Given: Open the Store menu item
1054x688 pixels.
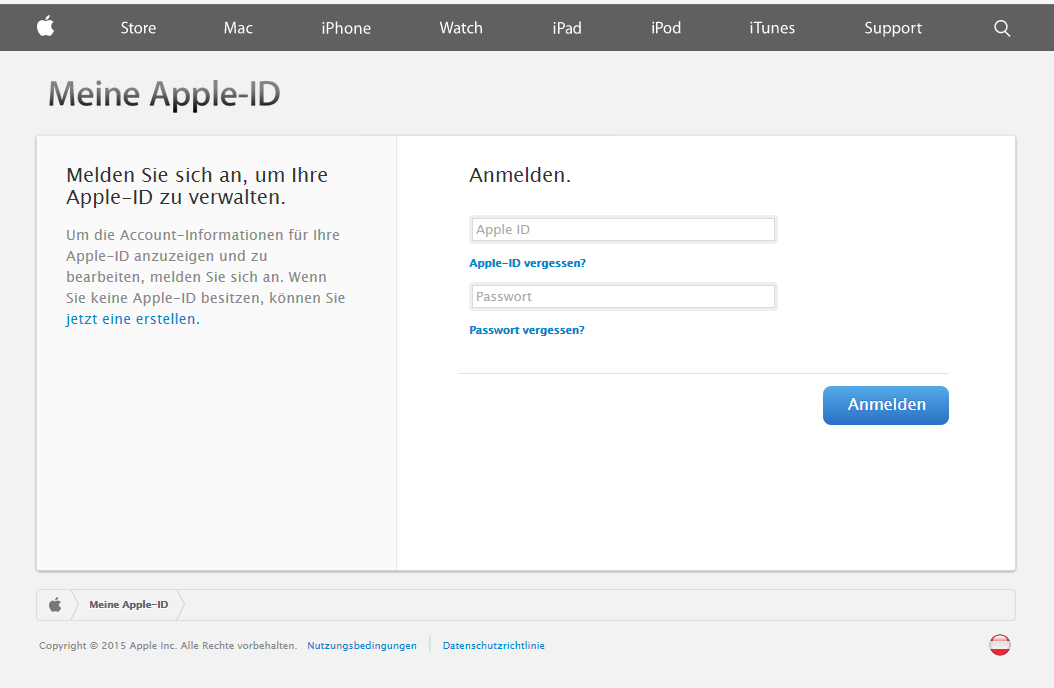Looking at the screenshot, I should pyautogui.click(x=138, y=28).
